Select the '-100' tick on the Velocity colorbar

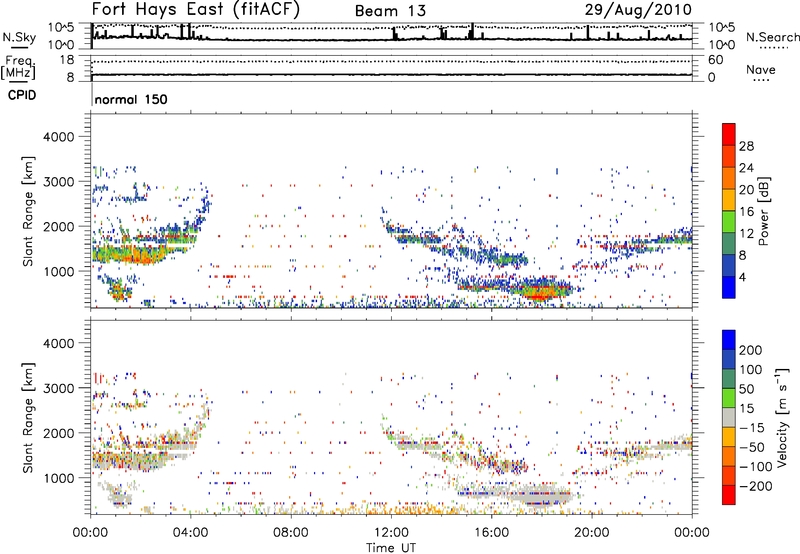tap(756, 467)
